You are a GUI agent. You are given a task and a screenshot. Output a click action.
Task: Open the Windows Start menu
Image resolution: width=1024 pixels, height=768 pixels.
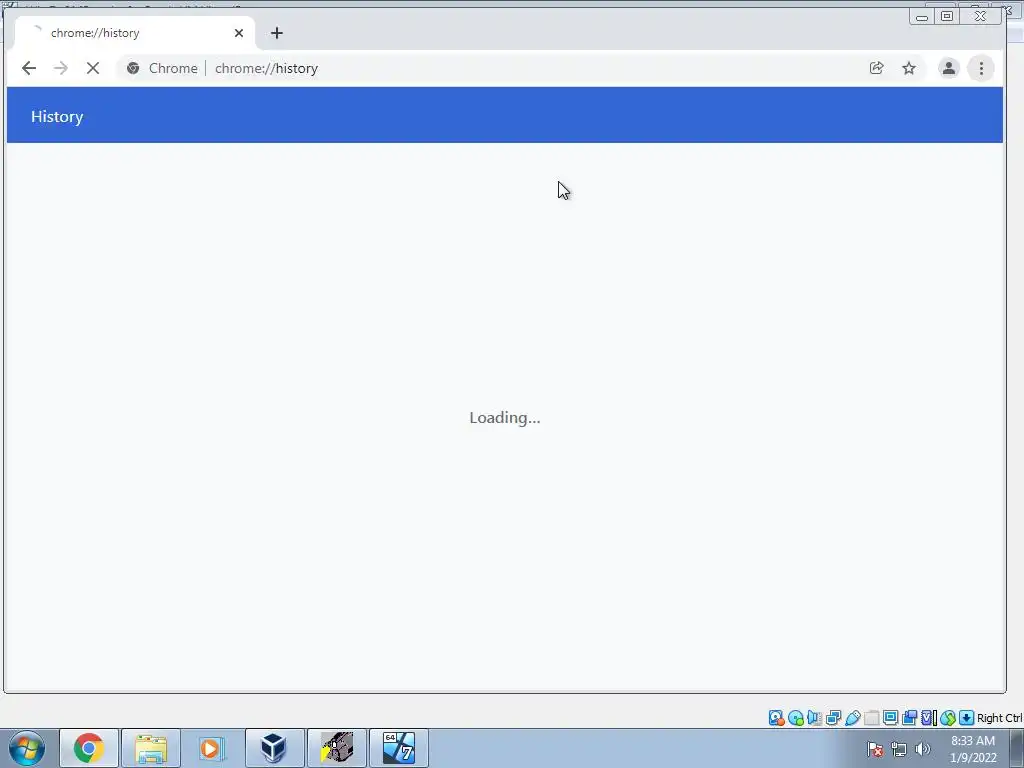click(27, 748)
